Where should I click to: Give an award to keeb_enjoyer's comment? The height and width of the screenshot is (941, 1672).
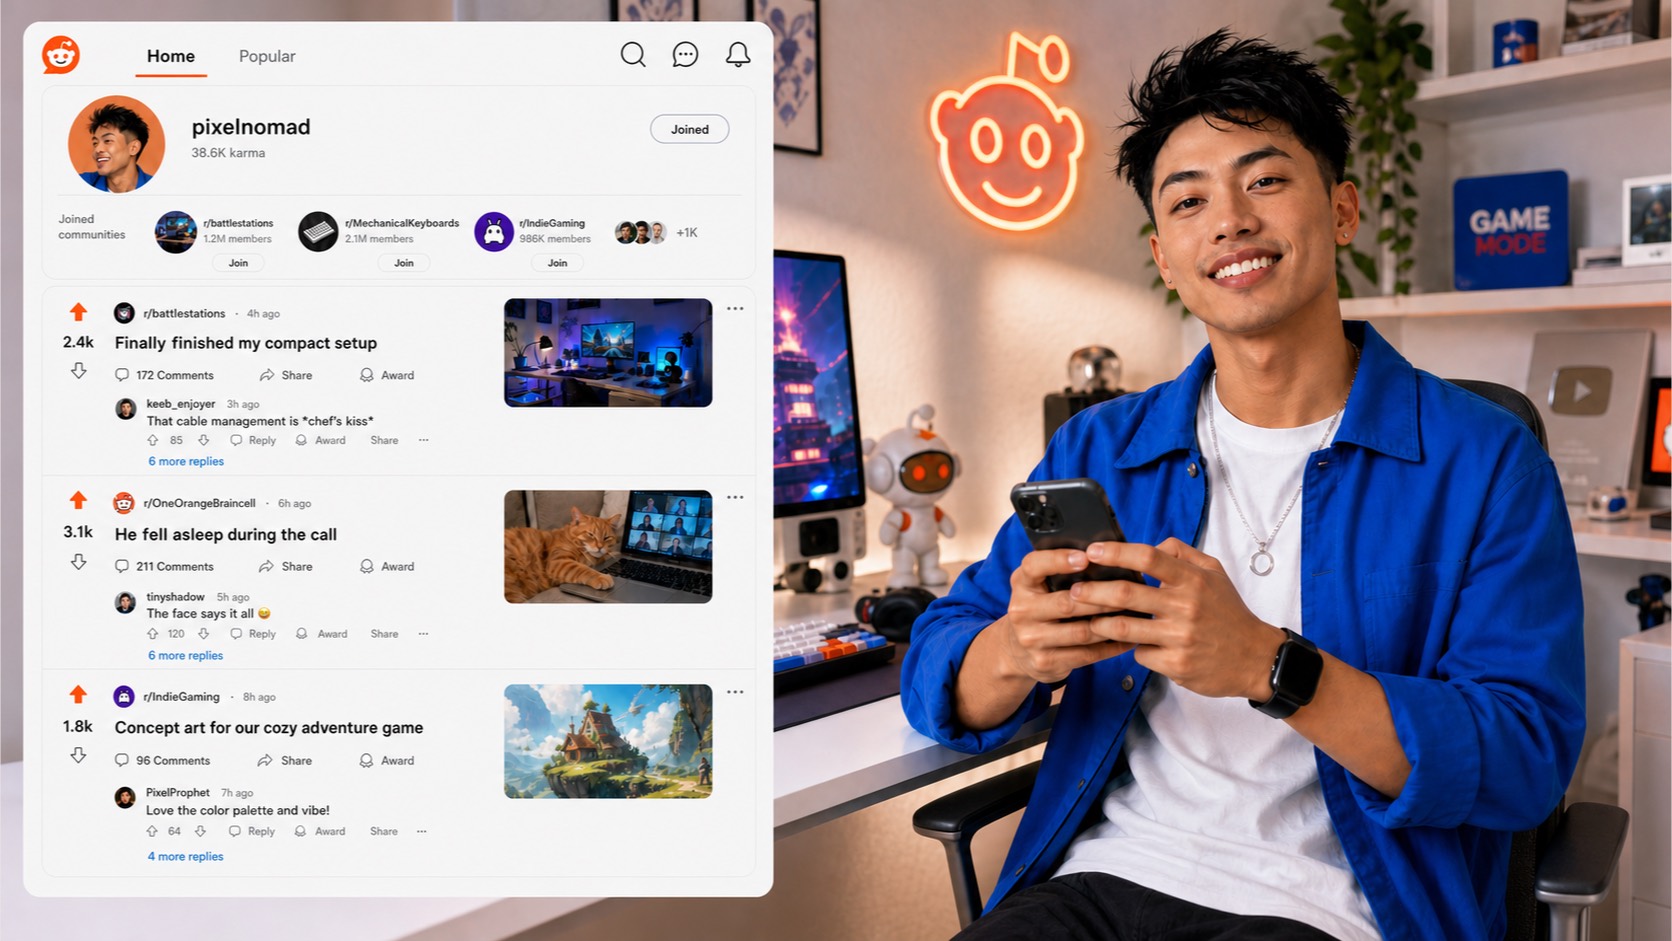pyautogui.click(x=320, y=440)
